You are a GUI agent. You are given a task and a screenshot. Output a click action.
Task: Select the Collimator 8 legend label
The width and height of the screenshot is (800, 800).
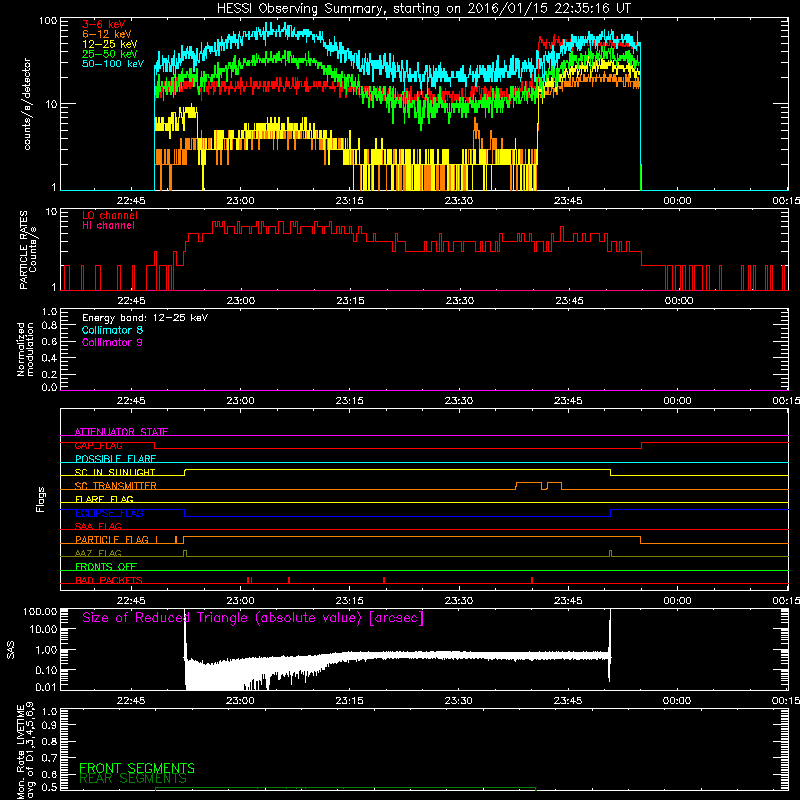112,330
